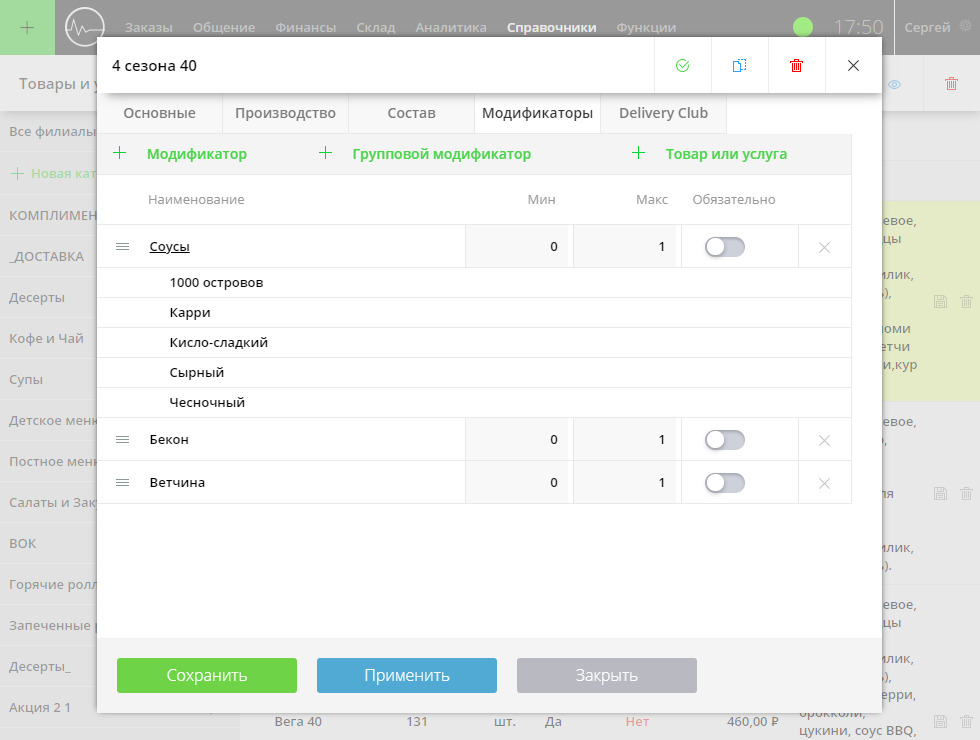The image size is (980, 740).
Task: Remove the Бекон modifier row
Action: click(x=824, y=441)
